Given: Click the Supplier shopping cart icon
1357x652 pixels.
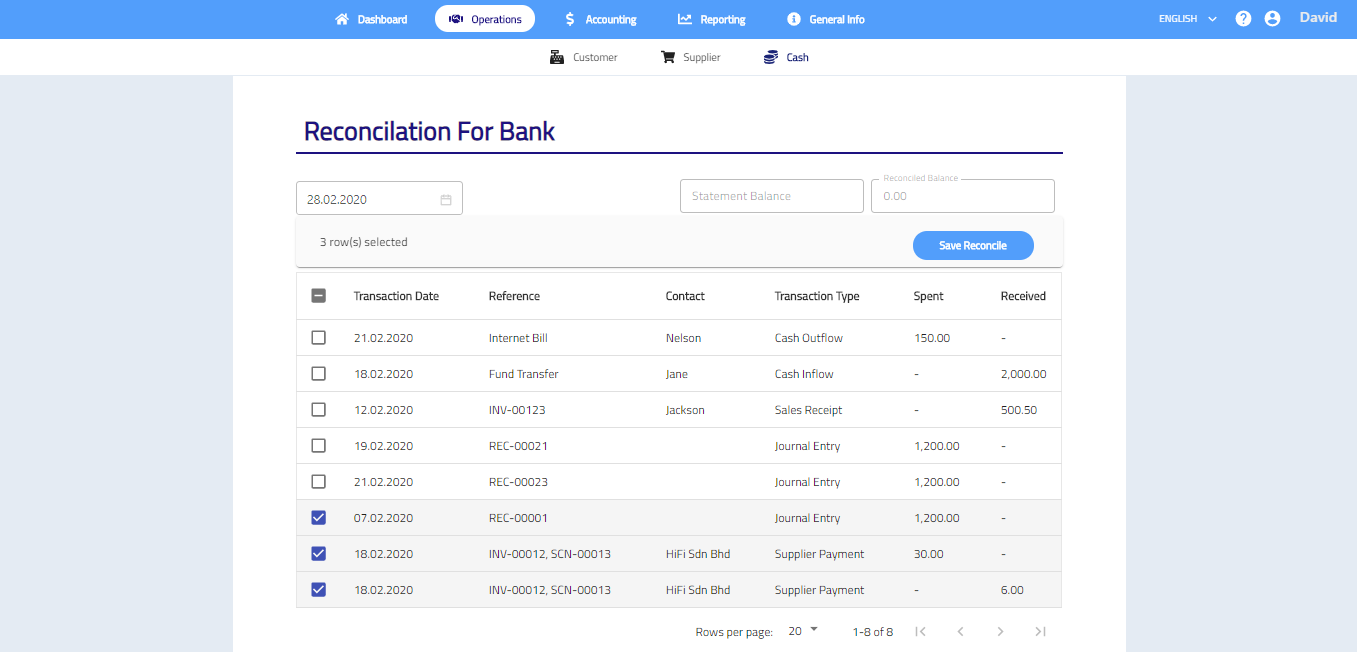Looking at the screenshot, I should tap(668, 58).
